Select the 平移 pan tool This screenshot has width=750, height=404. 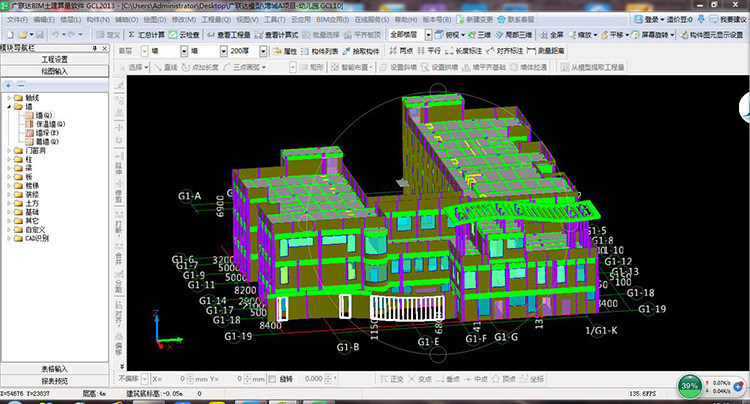tap(612, 35)
